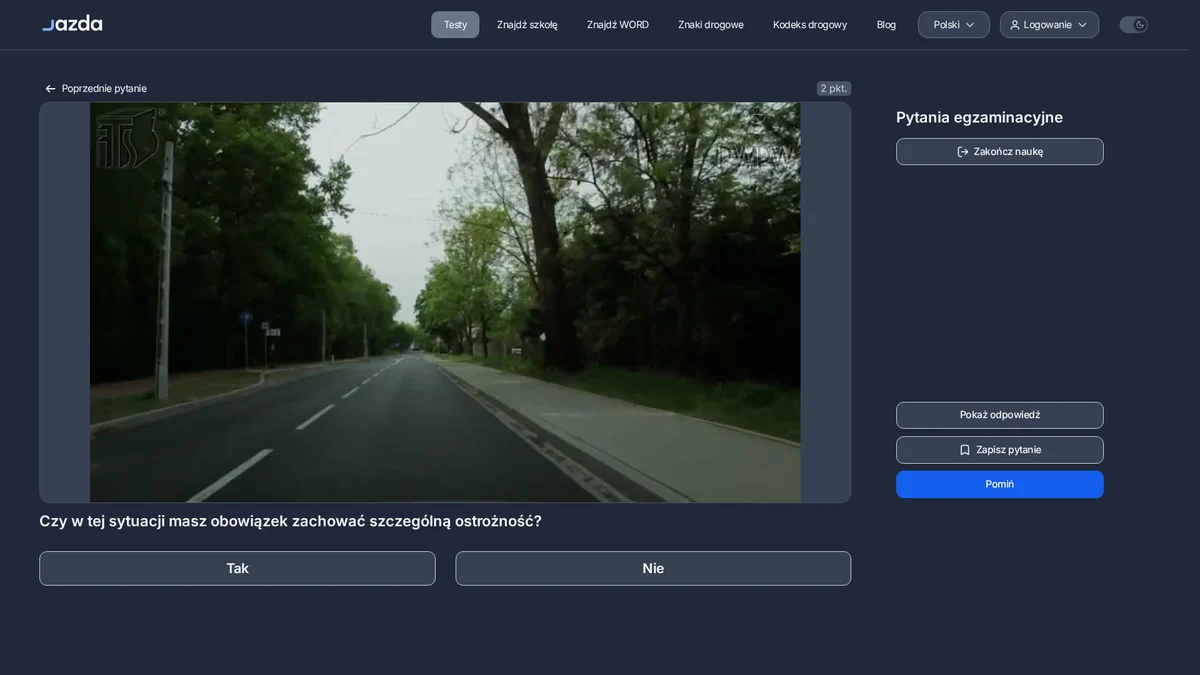Screen dimensions: 1200x675
Task: Click the road video image
Action: 445,302
